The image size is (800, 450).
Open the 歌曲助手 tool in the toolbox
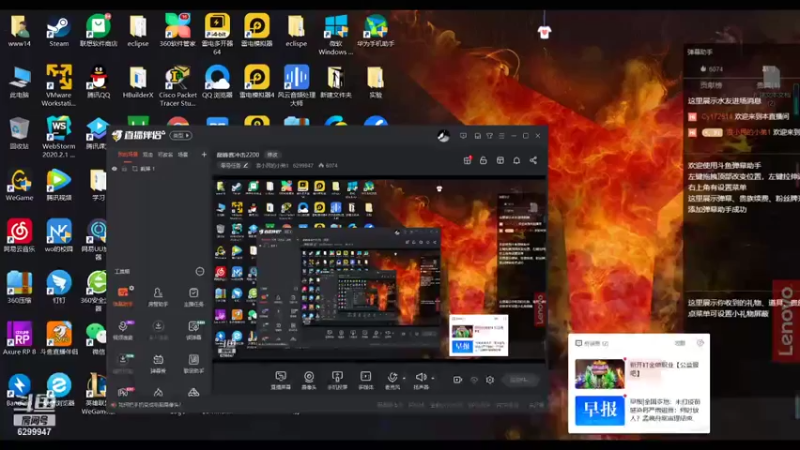193,363
